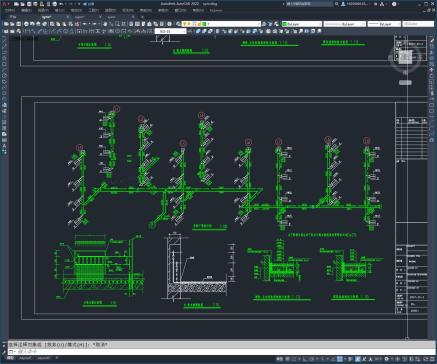This screenshot has height=364, width=437.
Task: Activate Zoom Realtime magnifier tool
Action: click(x=111, y=24)
